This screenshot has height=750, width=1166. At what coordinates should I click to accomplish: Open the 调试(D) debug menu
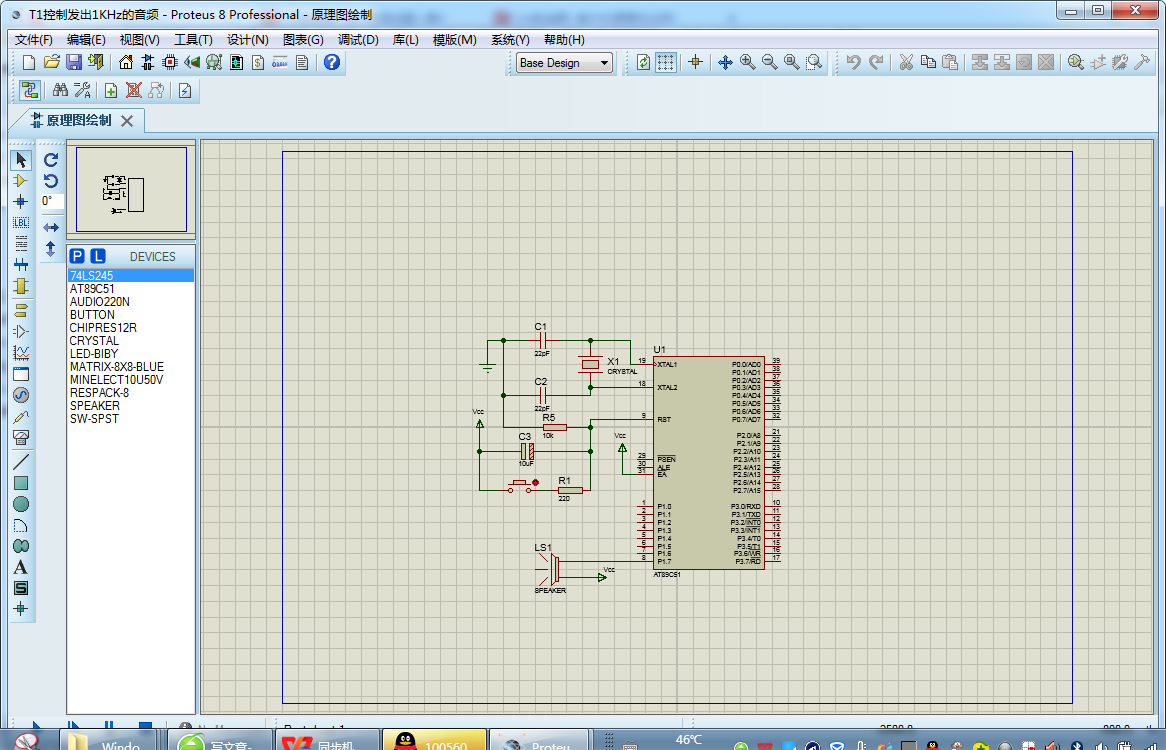(x=358, y=39)
